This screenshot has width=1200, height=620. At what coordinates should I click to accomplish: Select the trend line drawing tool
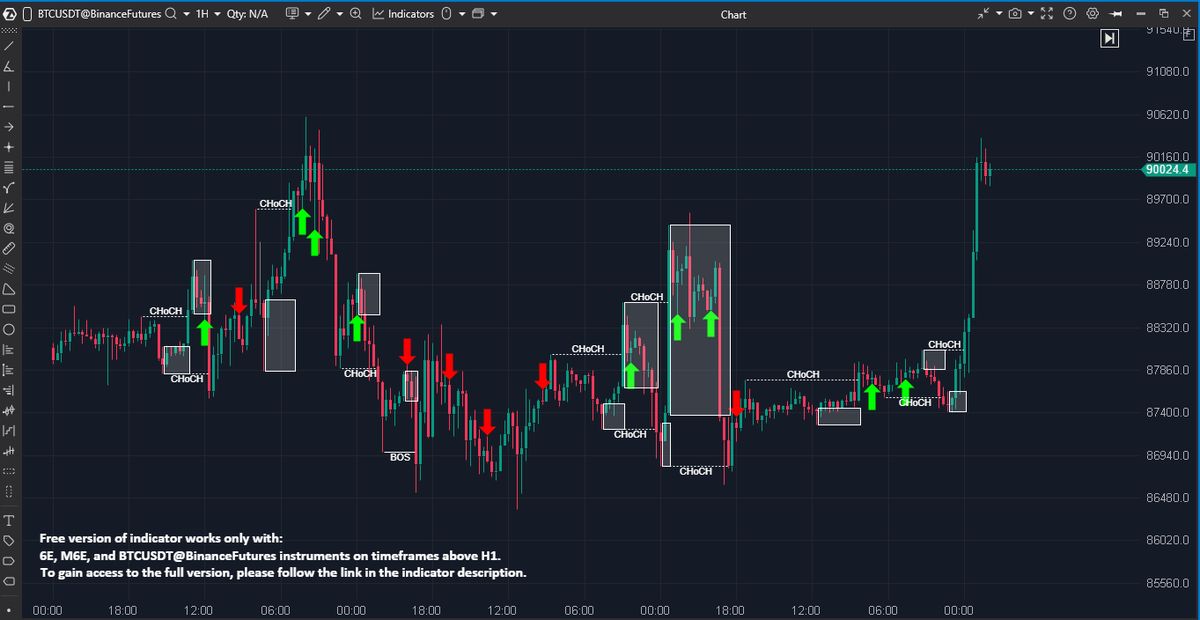[x=9, y=46]
